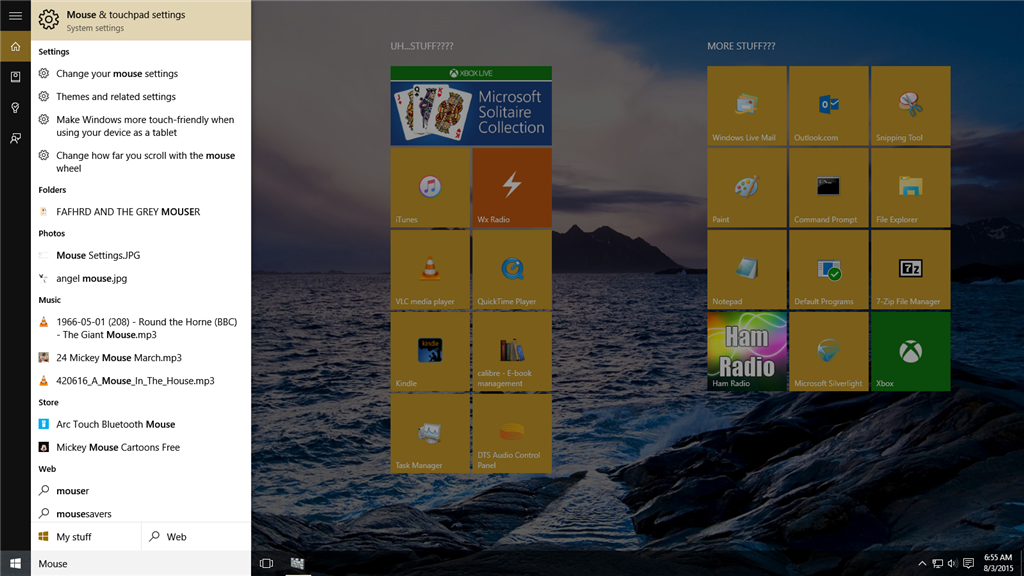Show hidden icons in system tray
The height and width of the screenshot is (576, 1024).
922,564
